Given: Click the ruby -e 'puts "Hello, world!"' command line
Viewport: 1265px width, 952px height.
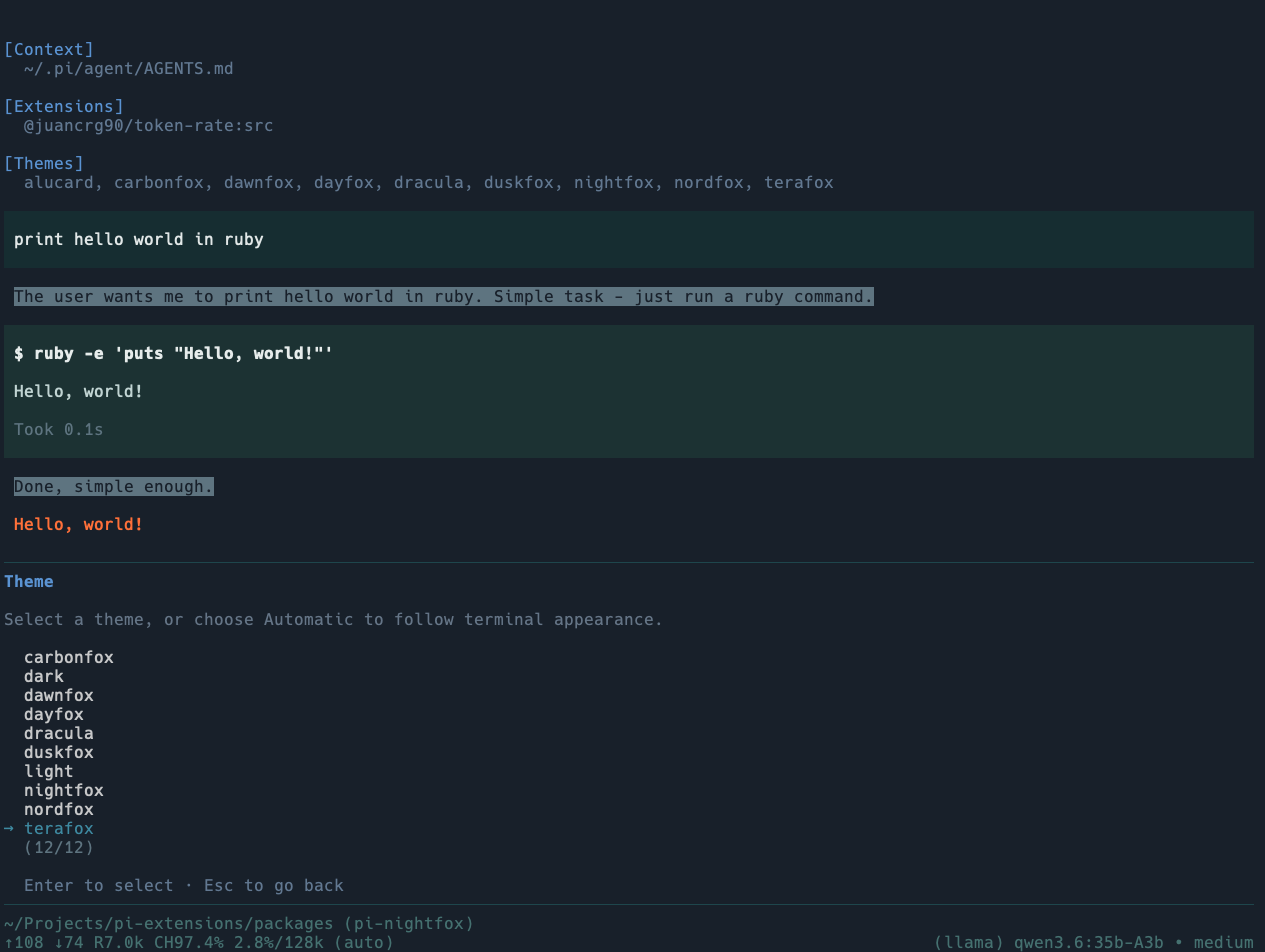Looking at the screenshot, I should click(x=173, y=353).
